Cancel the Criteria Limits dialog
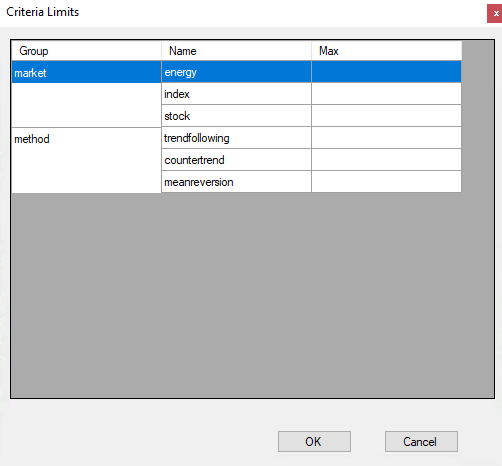The image size is (502, 466). (421, 442)
